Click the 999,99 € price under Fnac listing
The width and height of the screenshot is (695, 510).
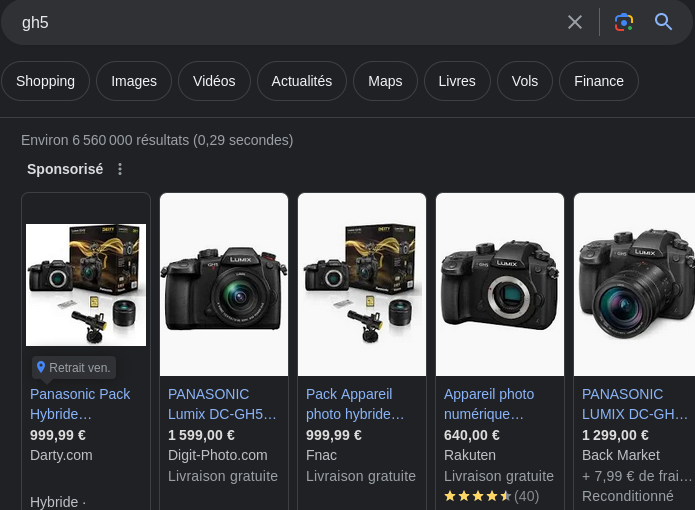coord(334,435)
